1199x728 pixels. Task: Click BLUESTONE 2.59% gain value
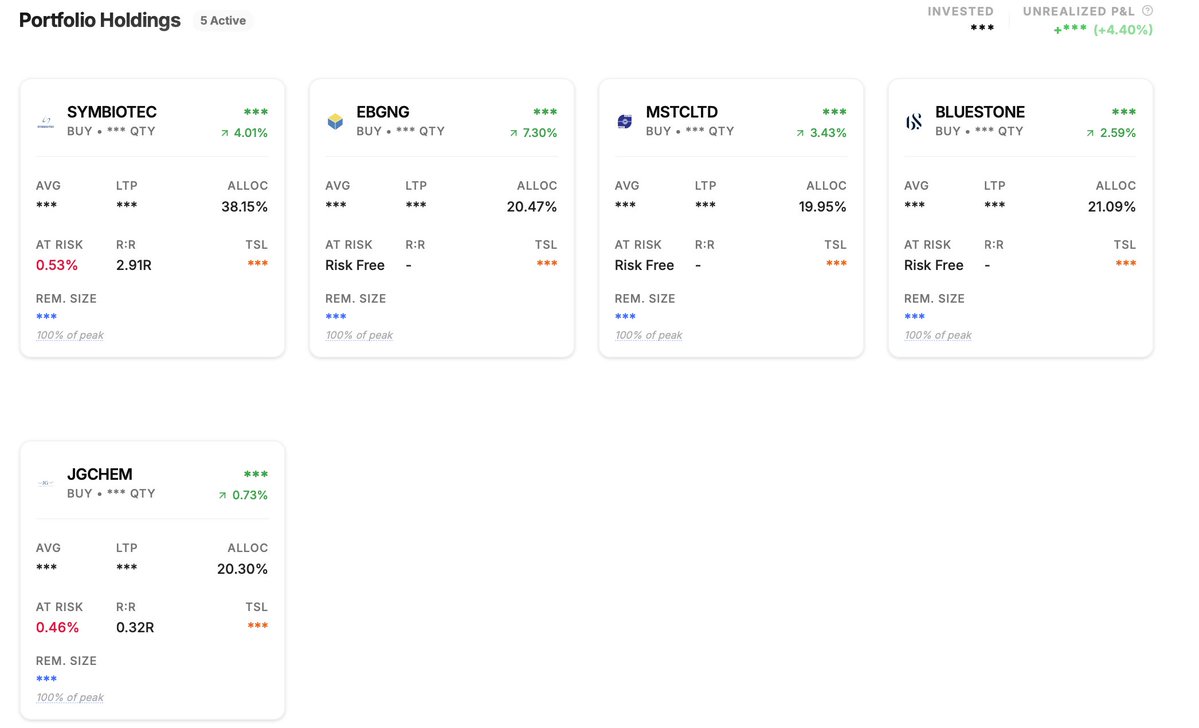pyautogui.click(x=1118, y=133)
